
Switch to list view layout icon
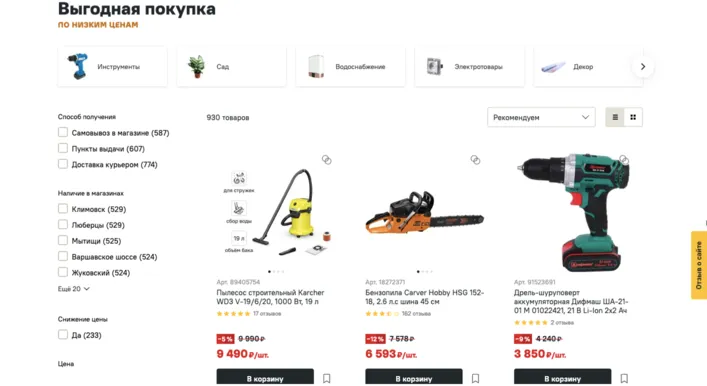pos(615,117)
